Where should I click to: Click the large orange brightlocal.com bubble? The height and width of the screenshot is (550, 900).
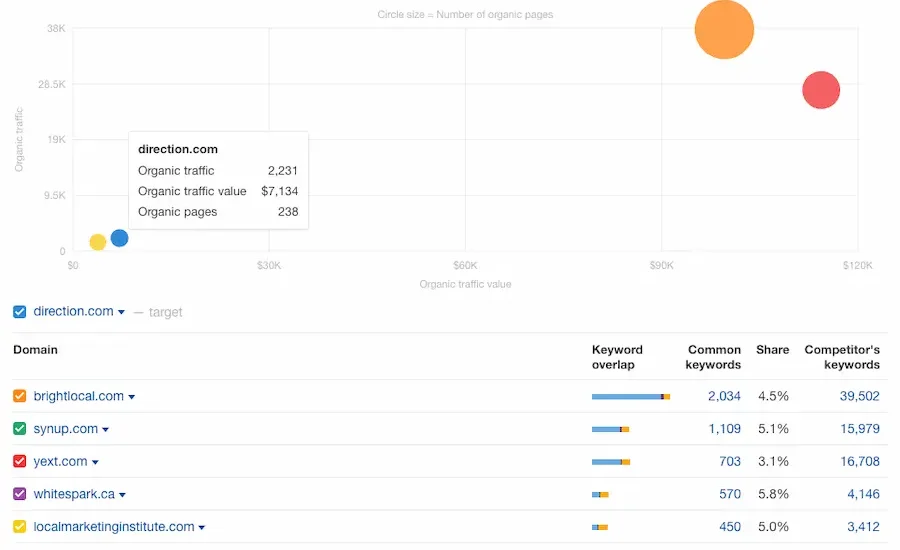pyautogui.click(x=724, y=29)
